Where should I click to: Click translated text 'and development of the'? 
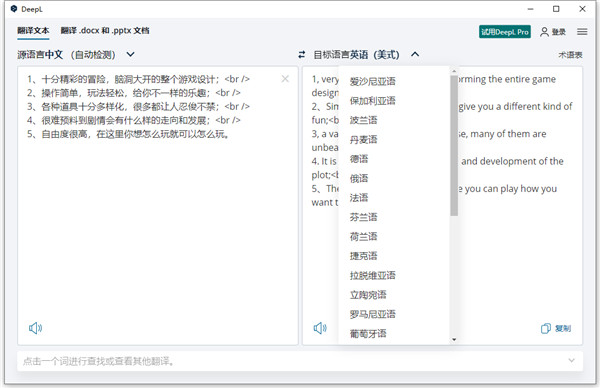point(512,161)
